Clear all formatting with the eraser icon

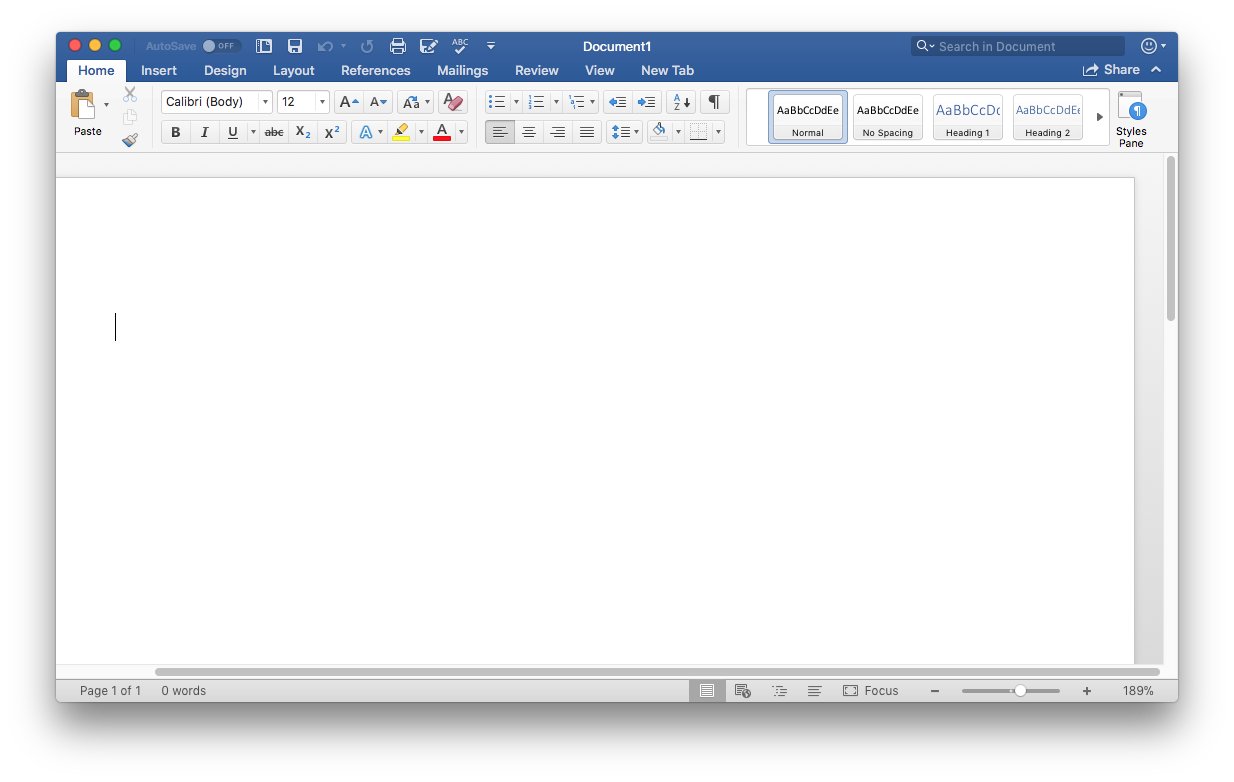coord(452,101)
